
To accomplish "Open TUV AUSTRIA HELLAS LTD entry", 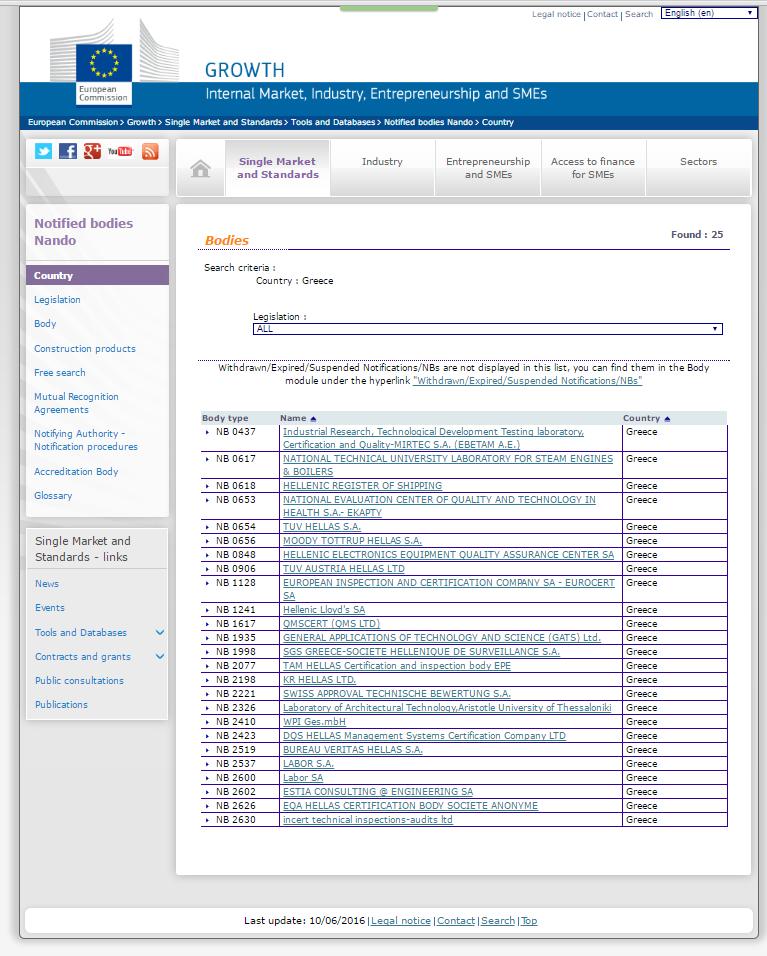I will pyautogui.click(x=344, y=569).
